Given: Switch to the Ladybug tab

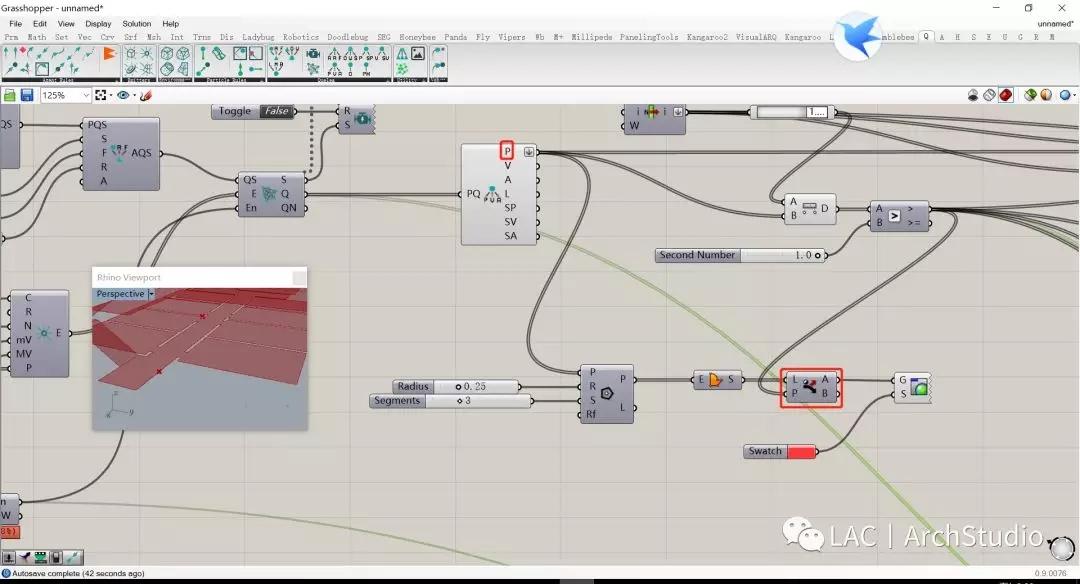Looking at the screenshot, I should click(x=258, y=37).
